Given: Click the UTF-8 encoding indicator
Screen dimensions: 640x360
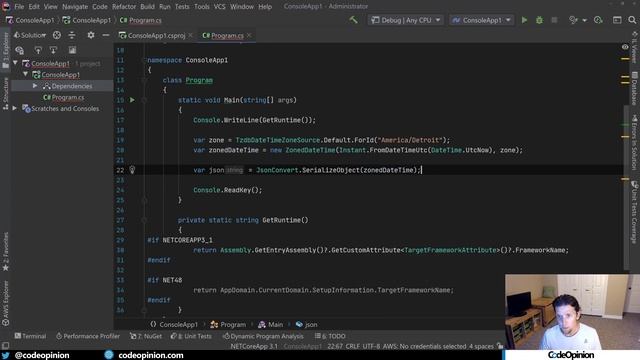Looking at the screenshot, I should tap(371, 346).
